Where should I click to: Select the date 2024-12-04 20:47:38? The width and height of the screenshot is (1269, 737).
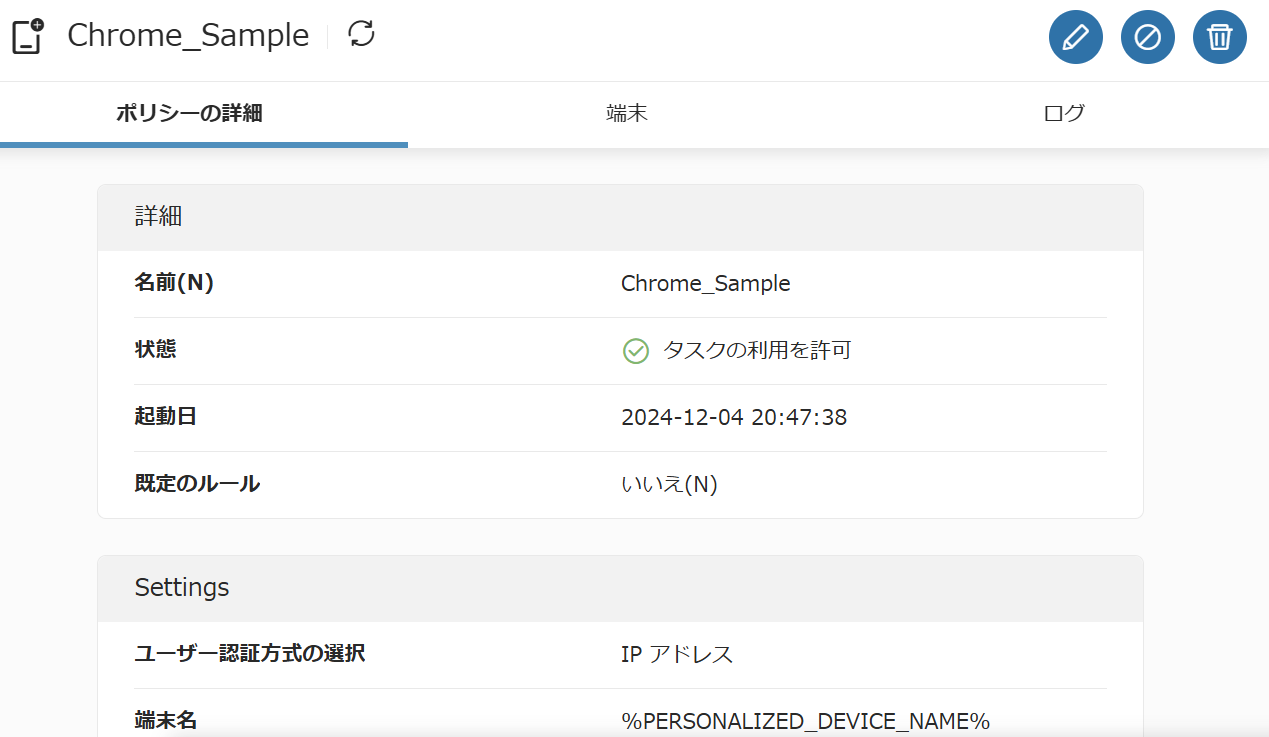click(x=734, y=417)
